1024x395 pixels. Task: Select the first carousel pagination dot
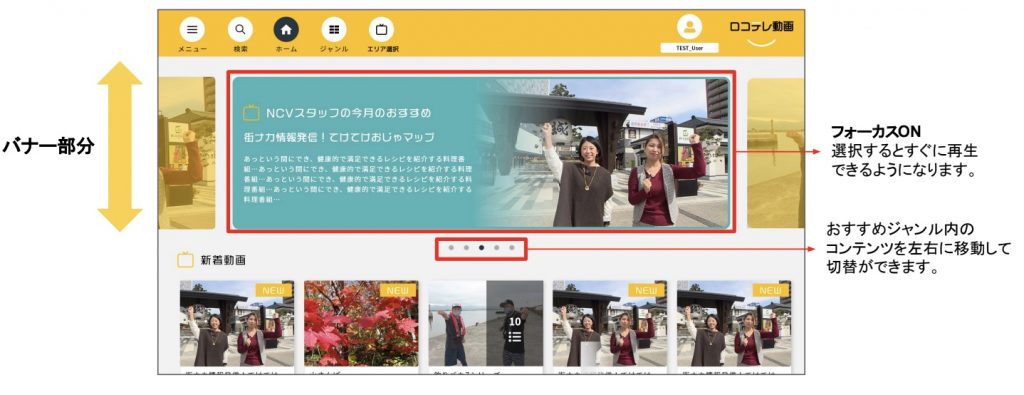(451, 248)
